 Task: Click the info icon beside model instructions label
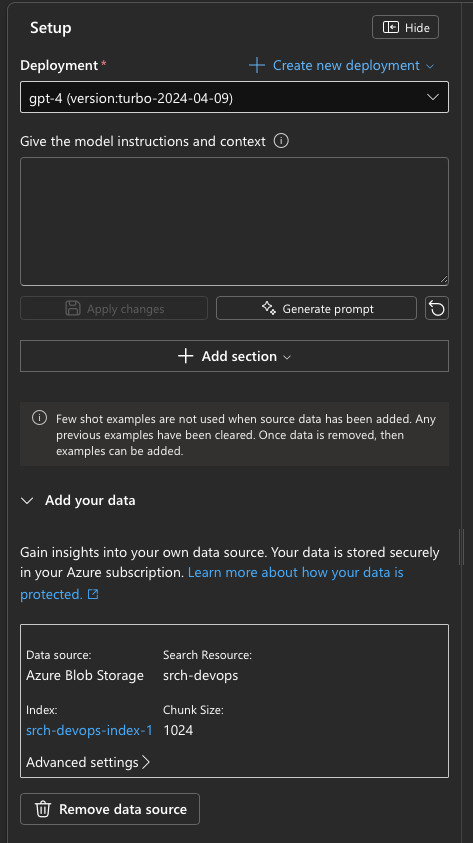(281, 141)
